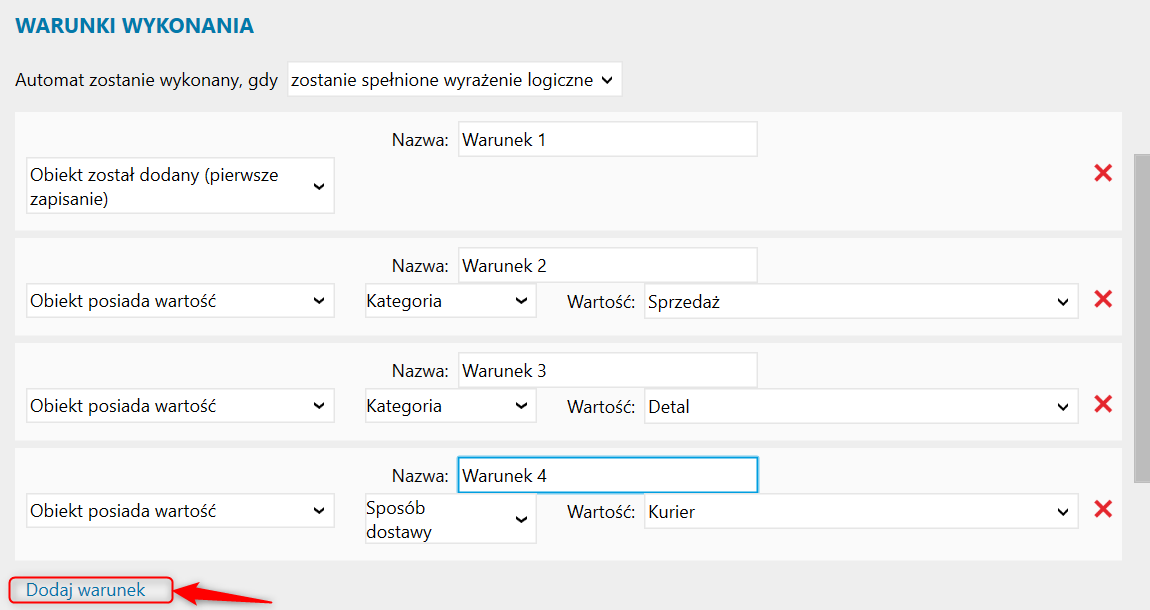Delete Warunek 1 with red X
Viewport: 1150px width, 610px height.
click(x=1103, y=173)
